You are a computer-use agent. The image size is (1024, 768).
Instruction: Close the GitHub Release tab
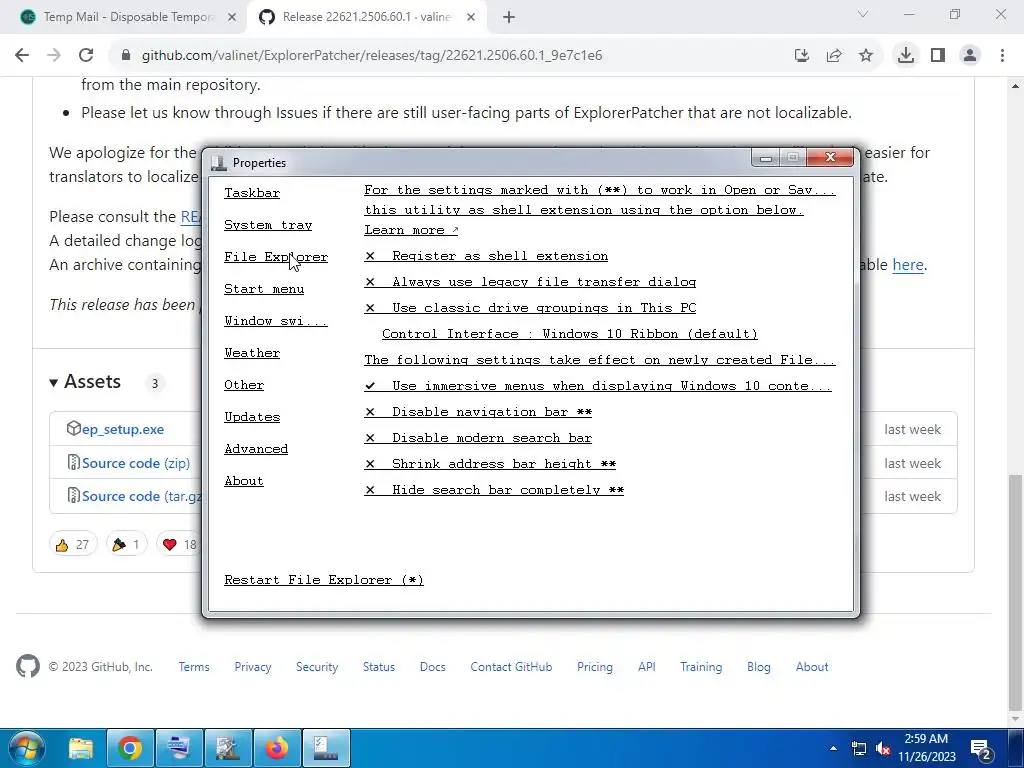click(x=471, y=18)
